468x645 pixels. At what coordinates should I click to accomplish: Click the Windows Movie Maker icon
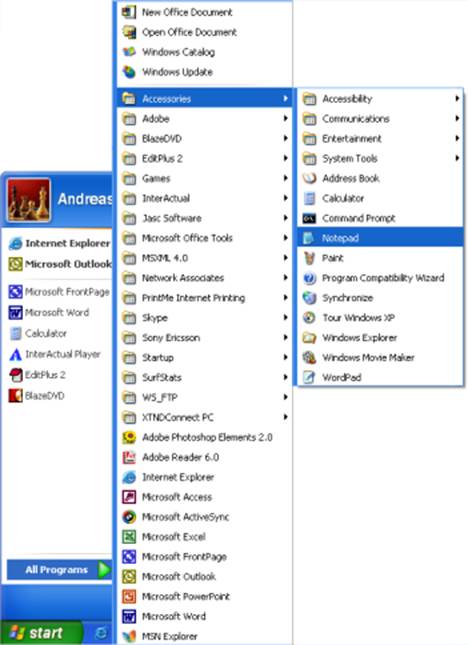[309, 357]
